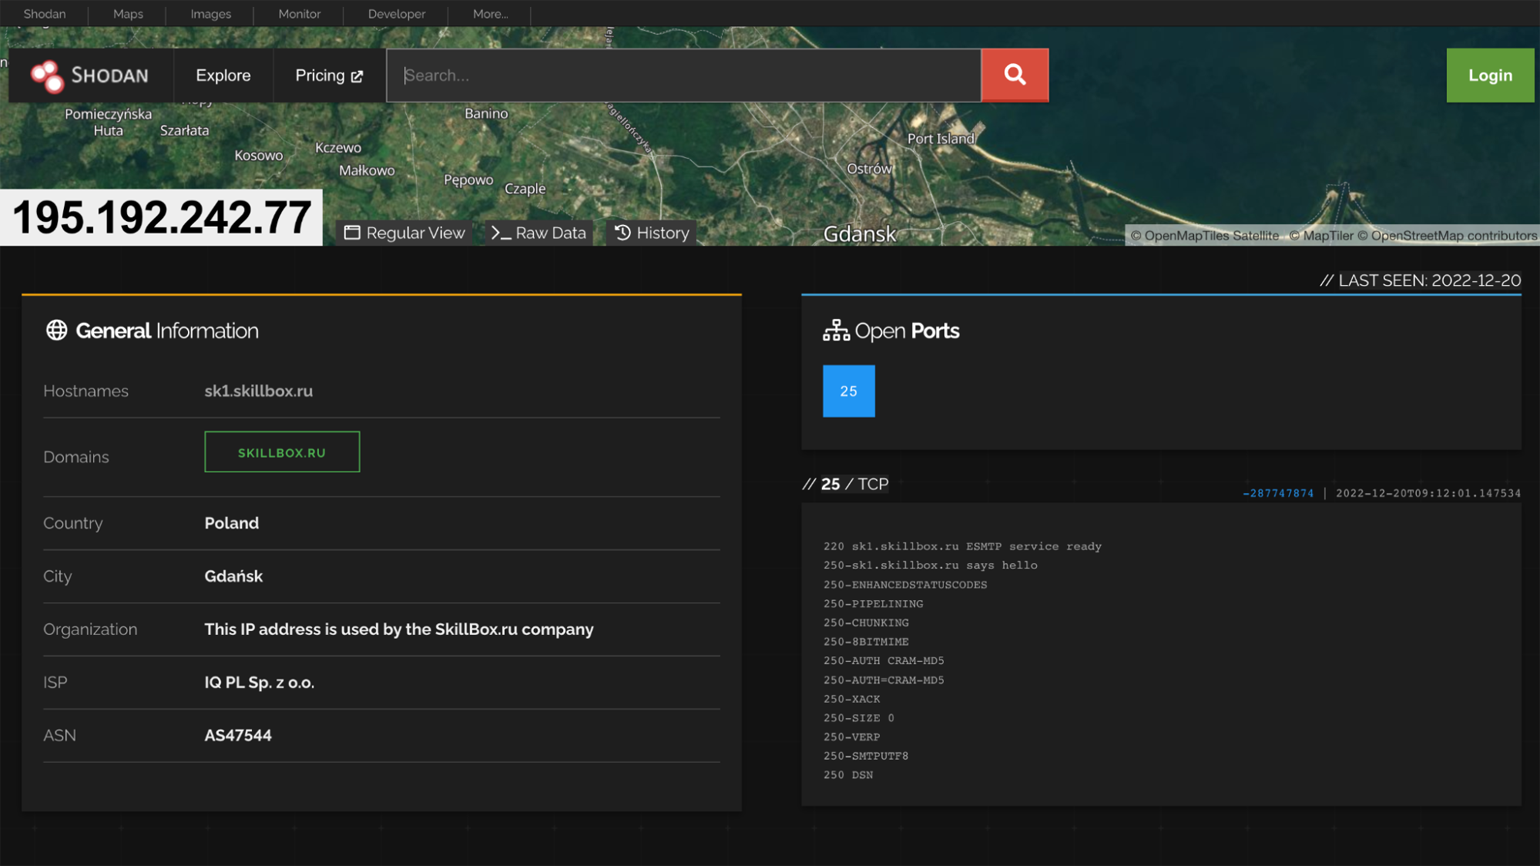Click the MapTiler attribution link
This screenshot has width=1540, height=866.
pyautogui.click(x=1321, y=236)
